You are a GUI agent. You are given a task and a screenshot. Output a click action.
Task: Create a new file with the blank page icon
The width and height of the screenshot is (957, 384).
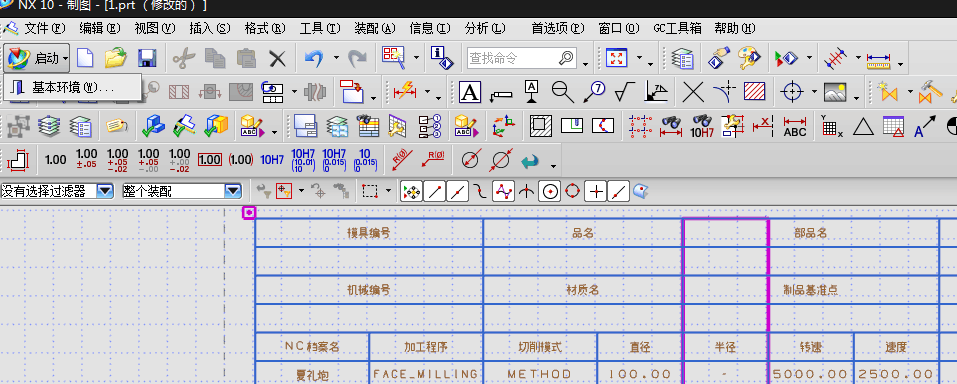click(x=84, y=58)
